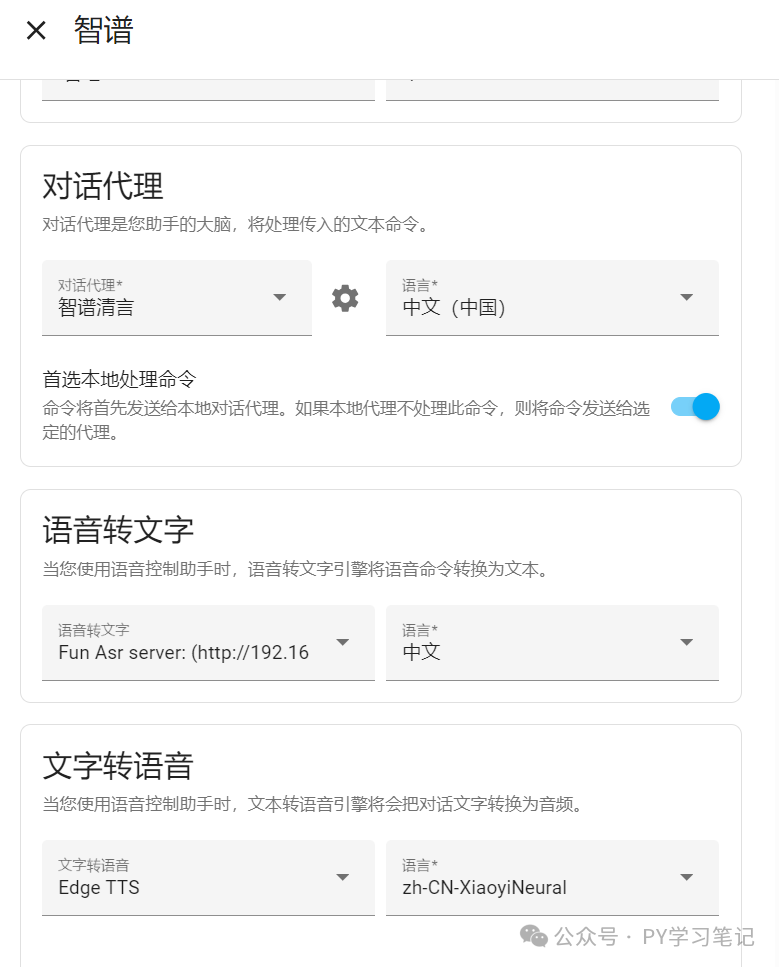Click arrow icon beside zh-CN-XiaoyiNeural
This screenshot has height=967, width=779.
coord(686,877)
